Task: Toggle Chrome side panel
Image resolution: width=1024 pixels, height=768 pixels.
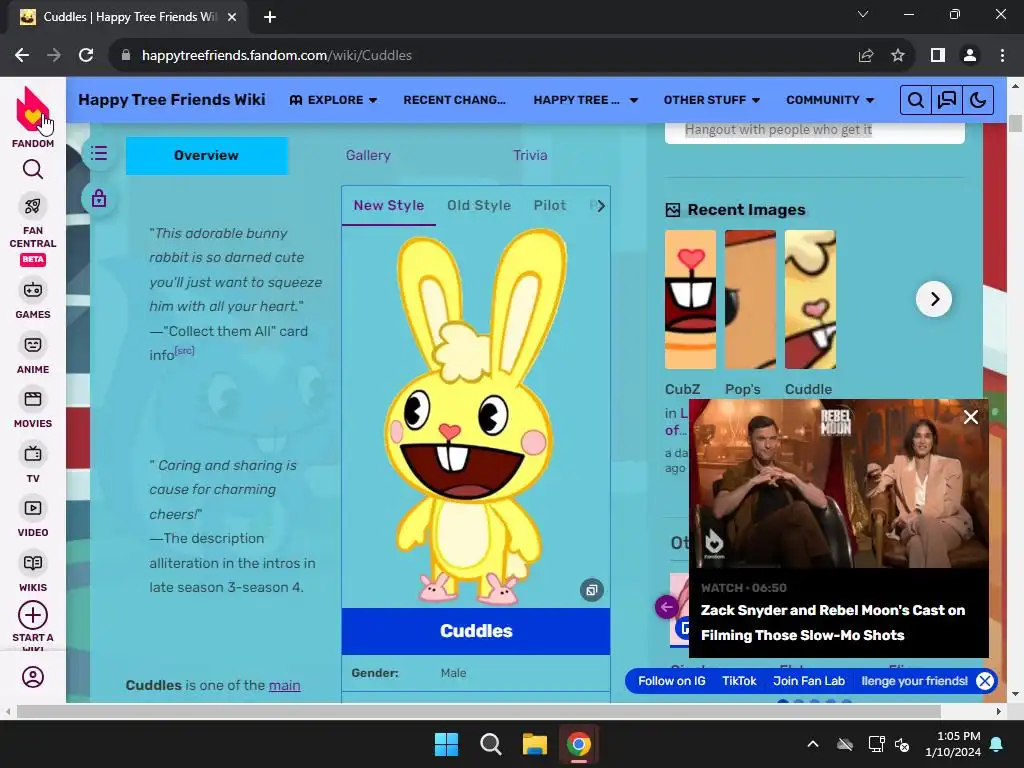Action: pos(938,56)
